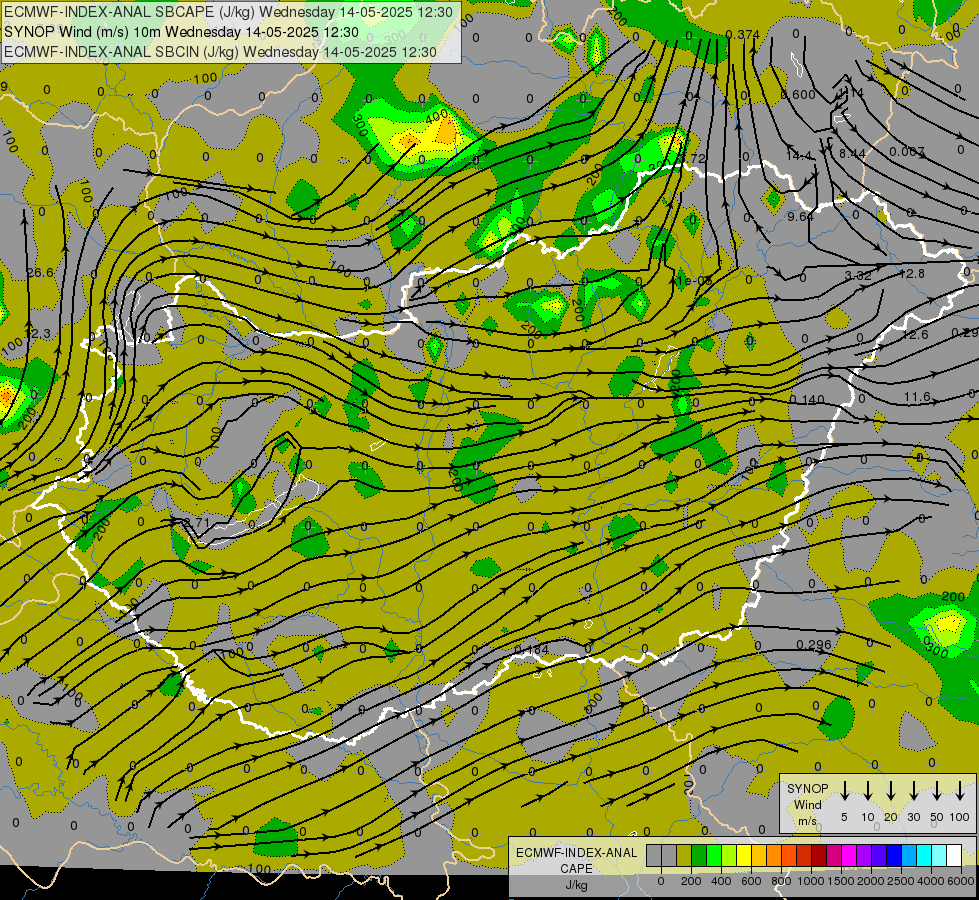Click the 400 contour label near orange area

point(436,115)
